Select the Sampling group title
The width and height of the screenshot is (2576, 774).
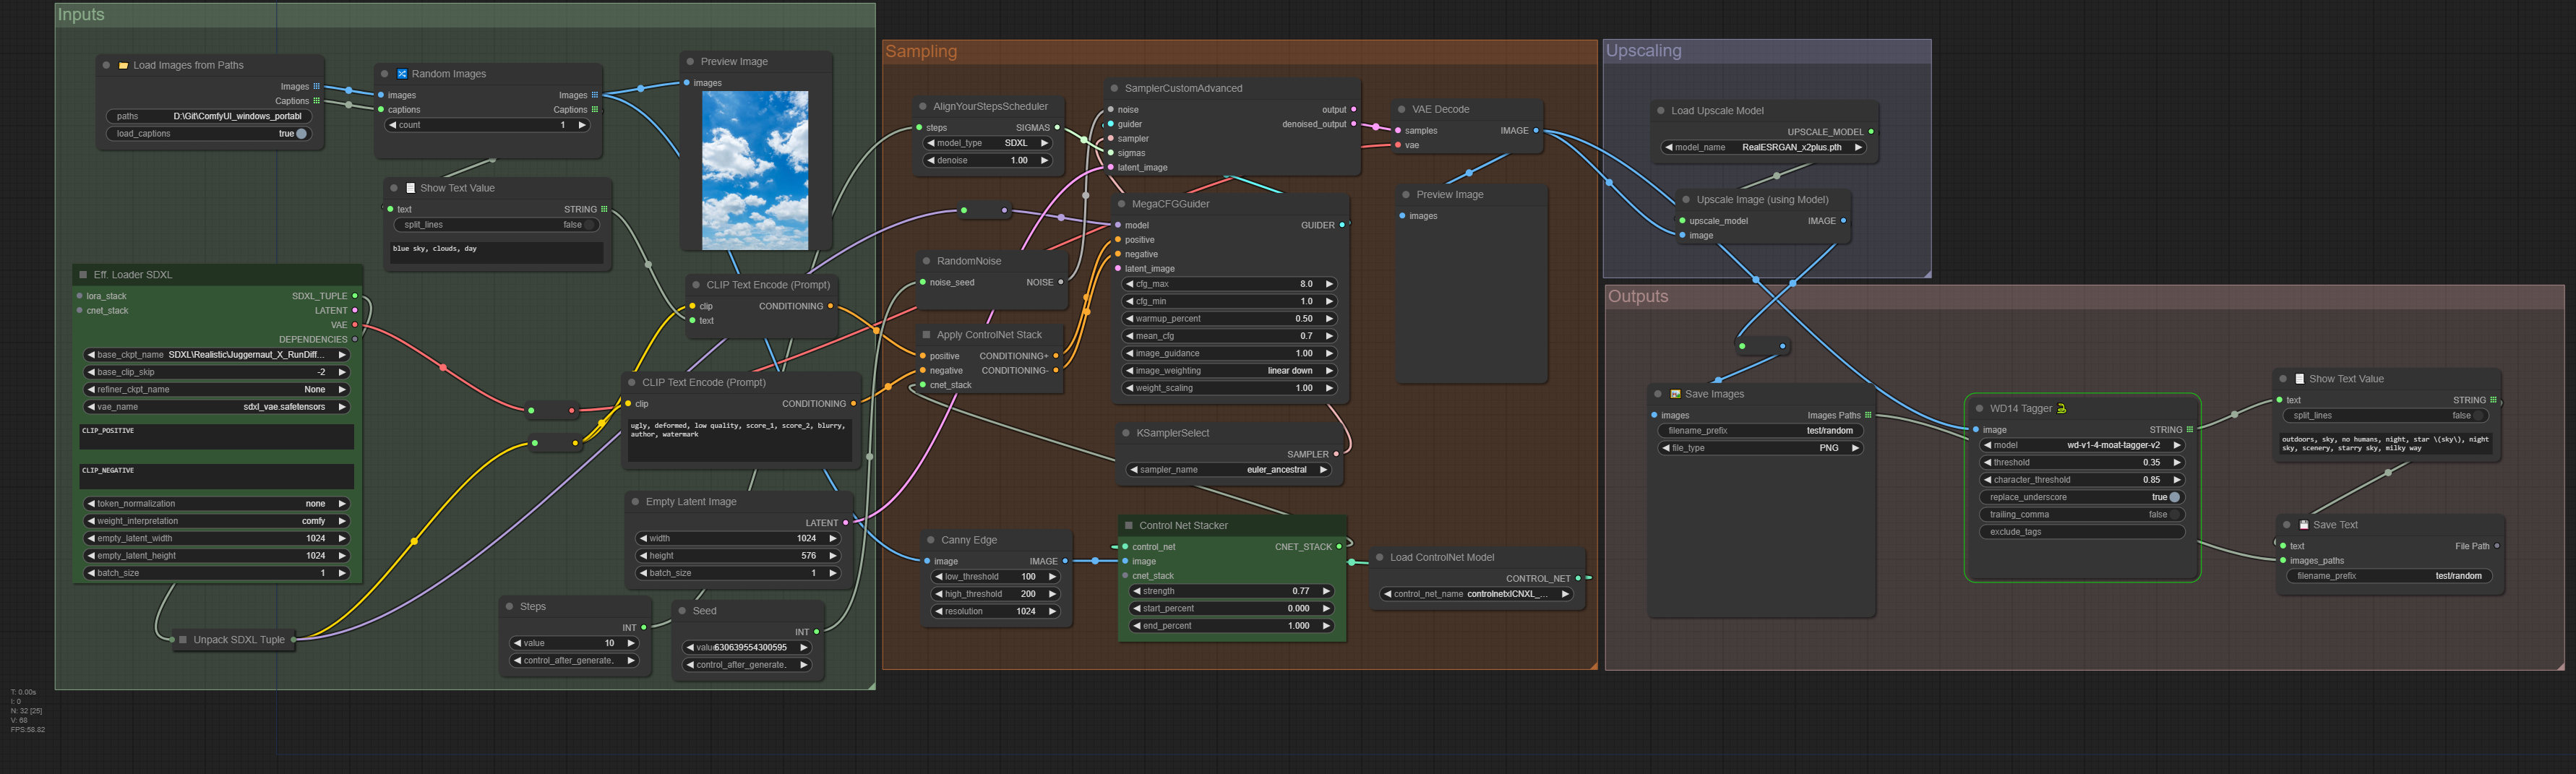coord(921,52)
